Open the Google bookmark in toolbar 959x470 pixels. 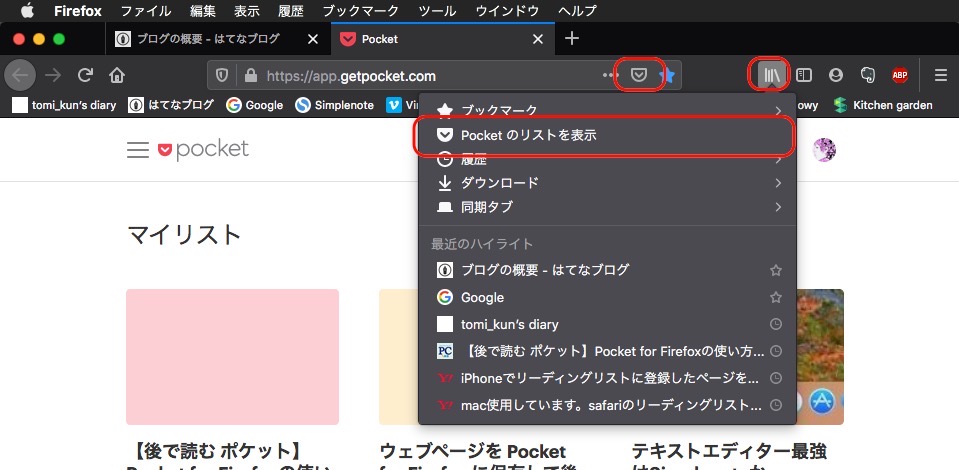point(254,105)
